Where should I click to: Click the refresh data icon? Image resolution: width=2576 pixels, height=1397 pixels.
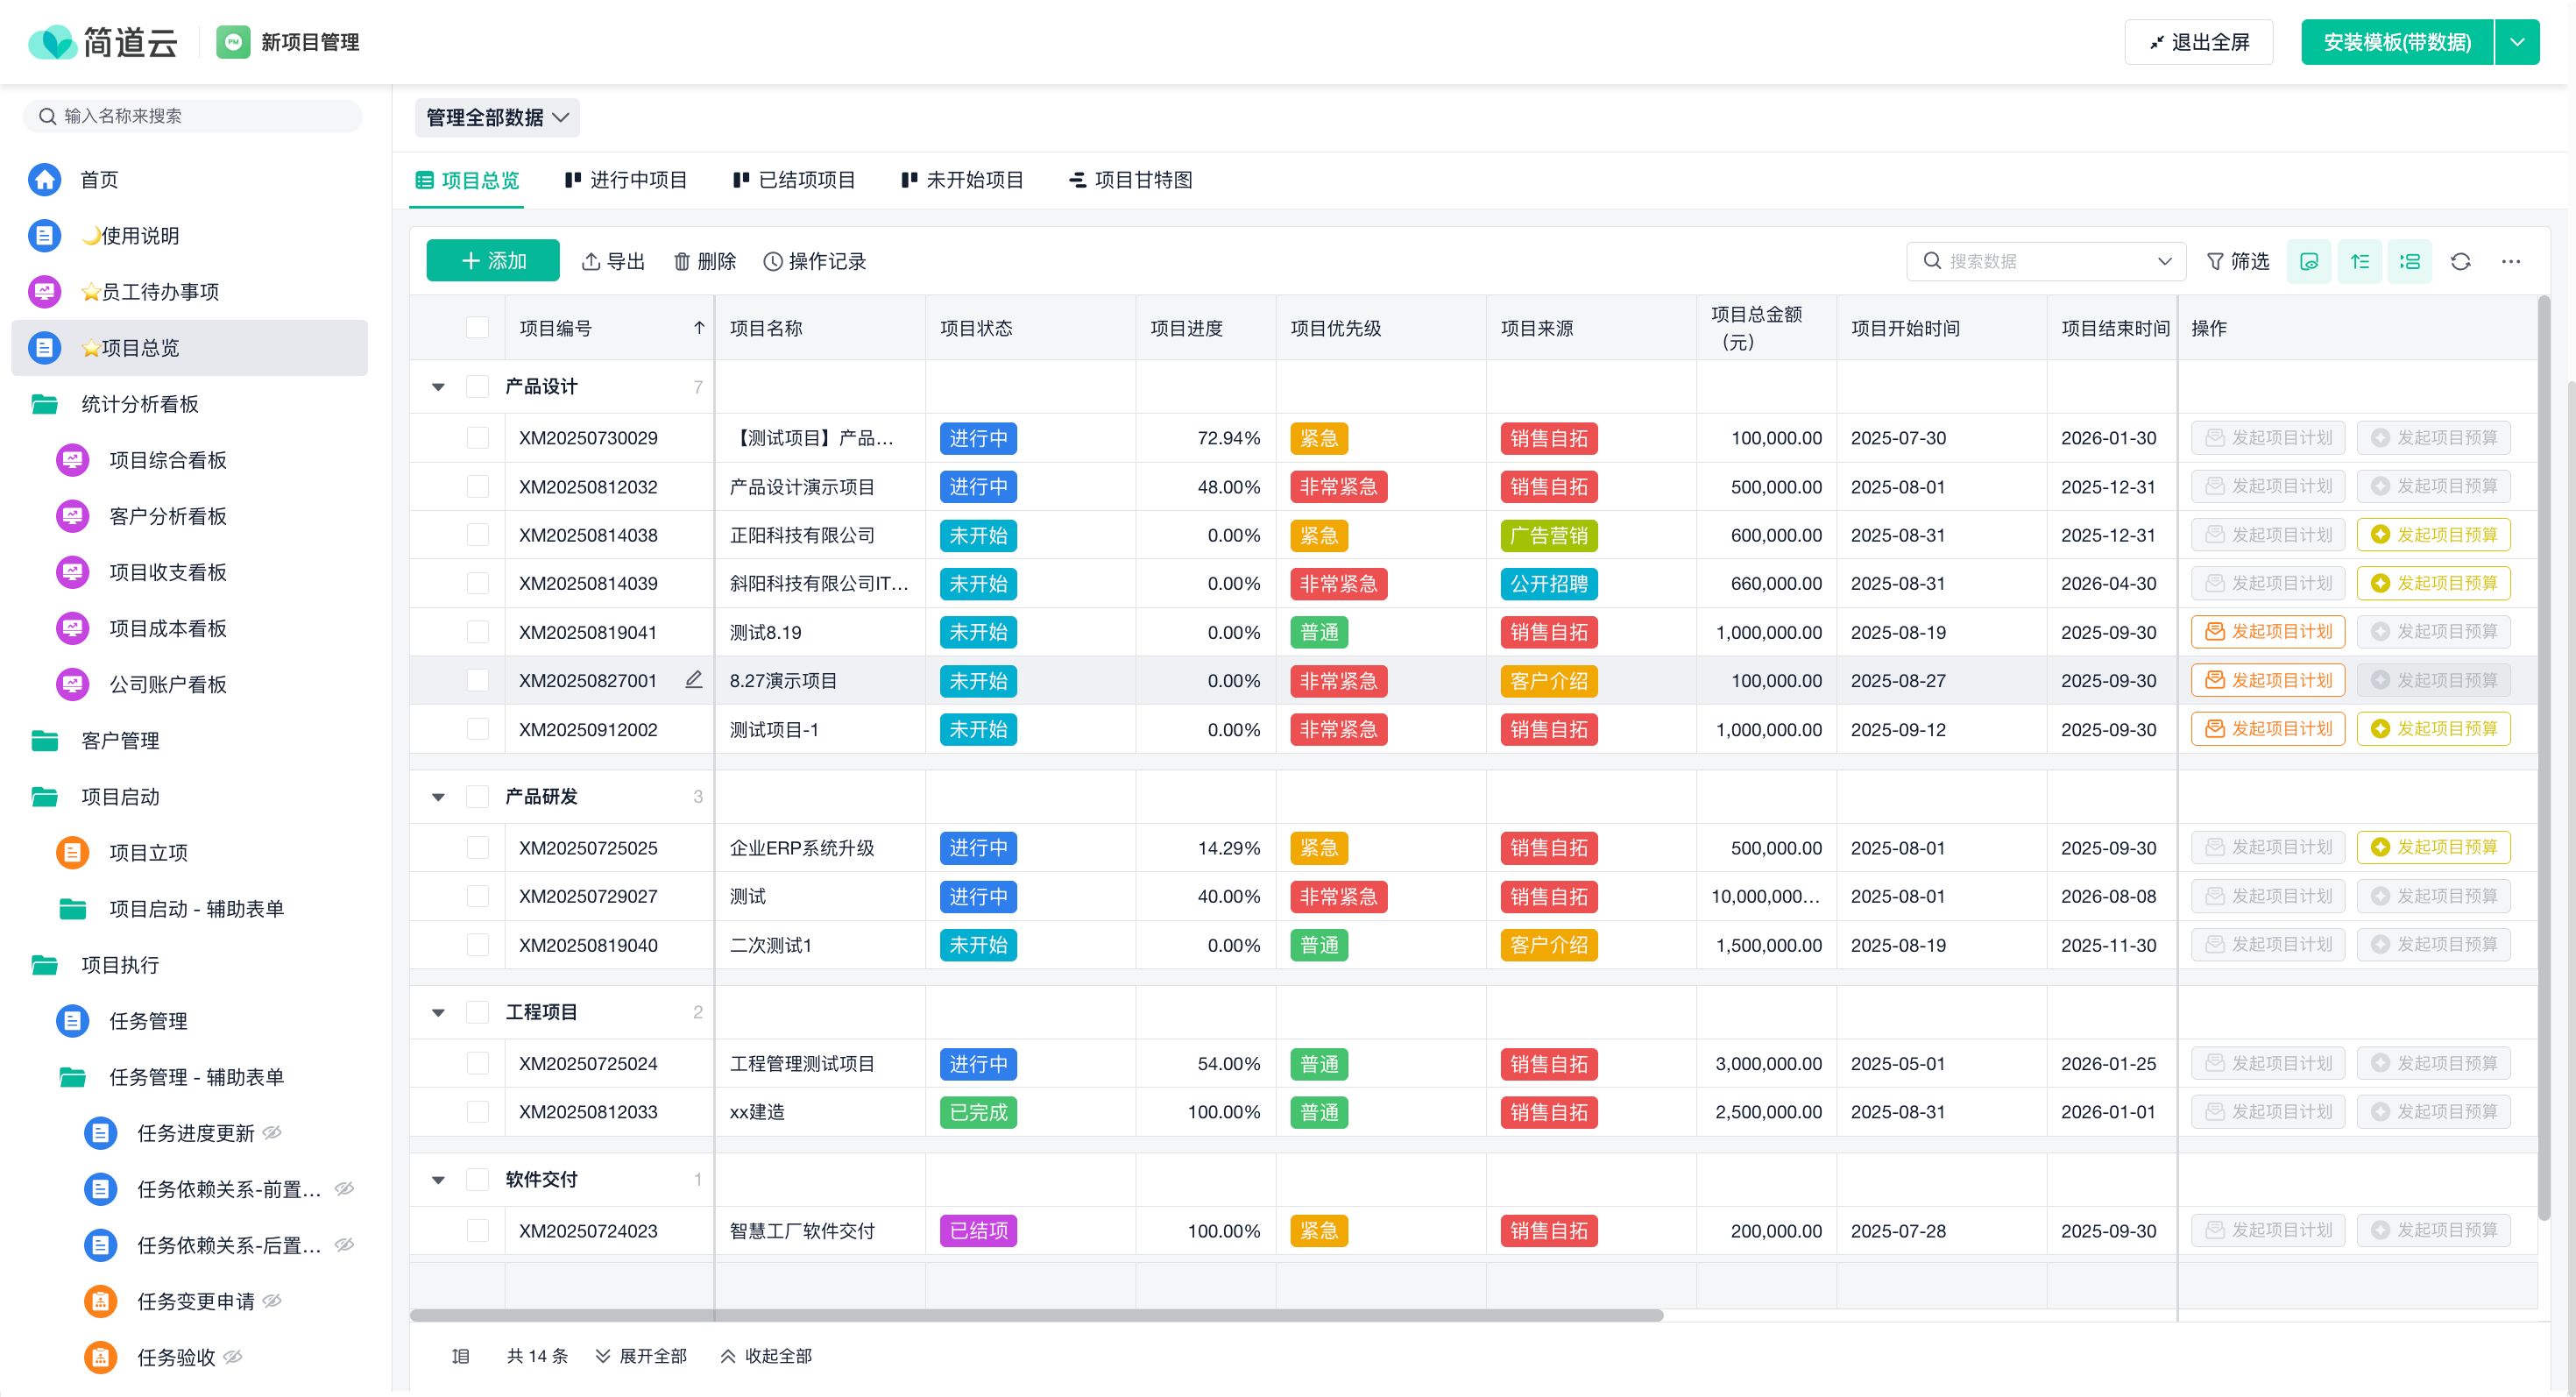[2460, 261]
